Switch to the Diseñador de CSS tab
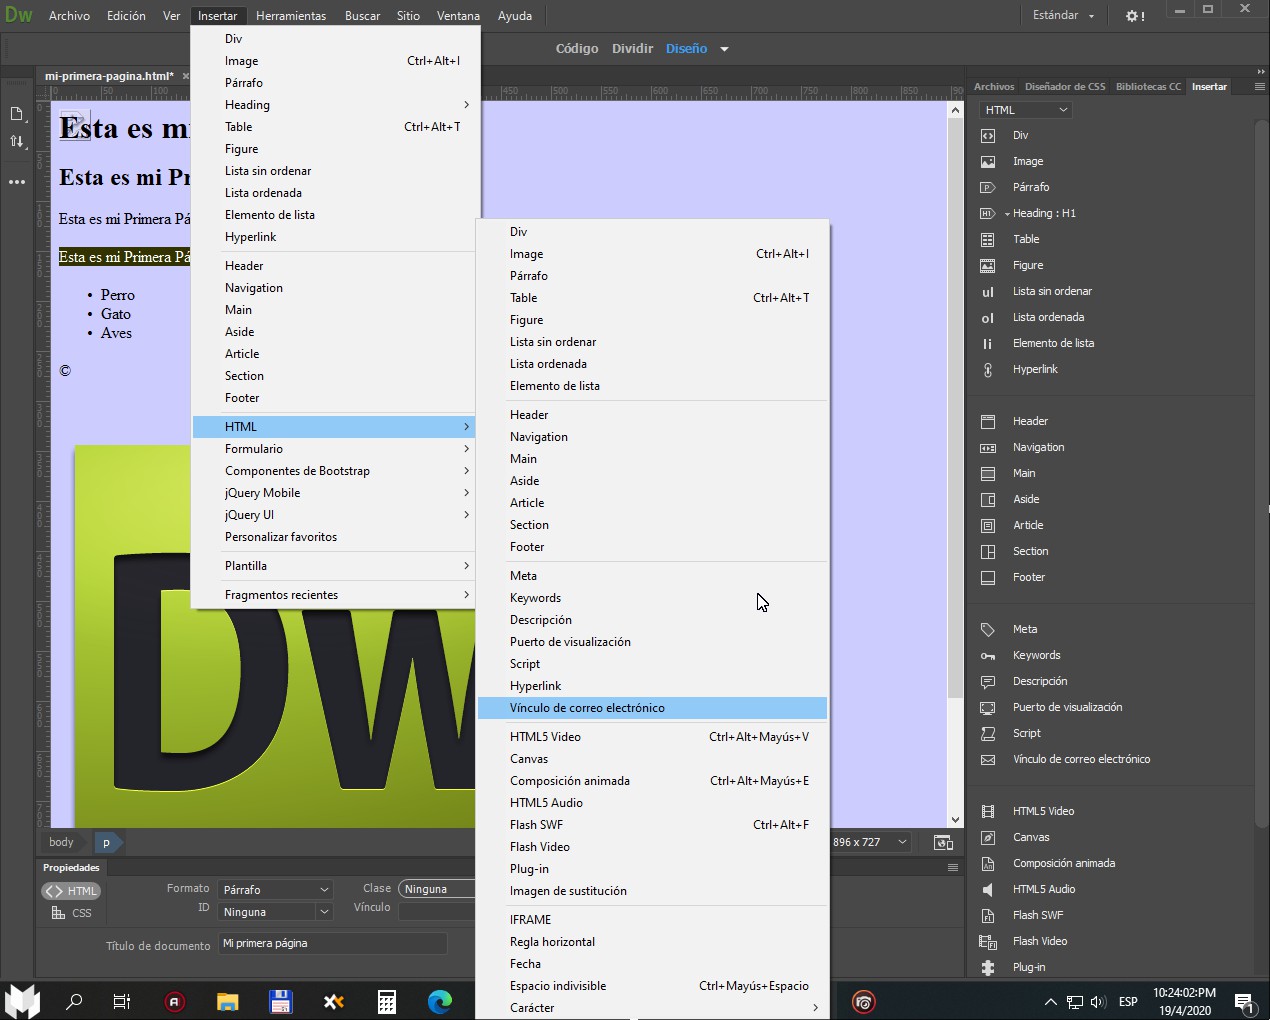Screen dimensions: 1270x1020 [x=1065, y=87]
